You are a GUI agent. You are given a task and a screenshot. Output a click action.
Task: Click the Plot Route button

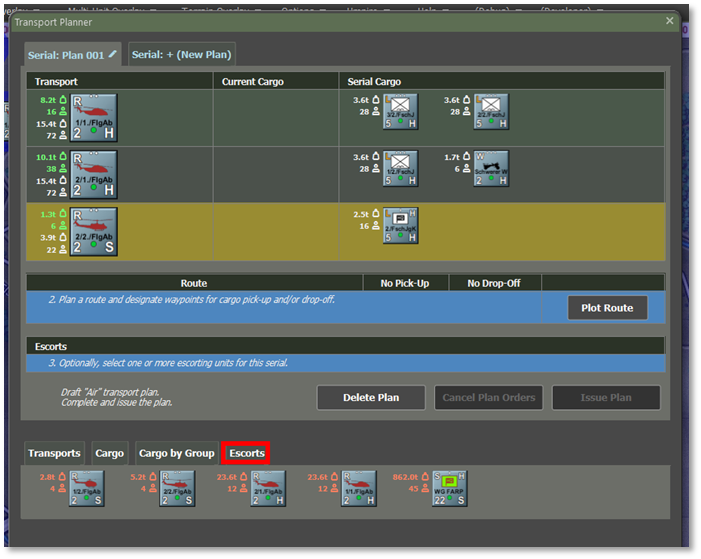coord(607,308)
